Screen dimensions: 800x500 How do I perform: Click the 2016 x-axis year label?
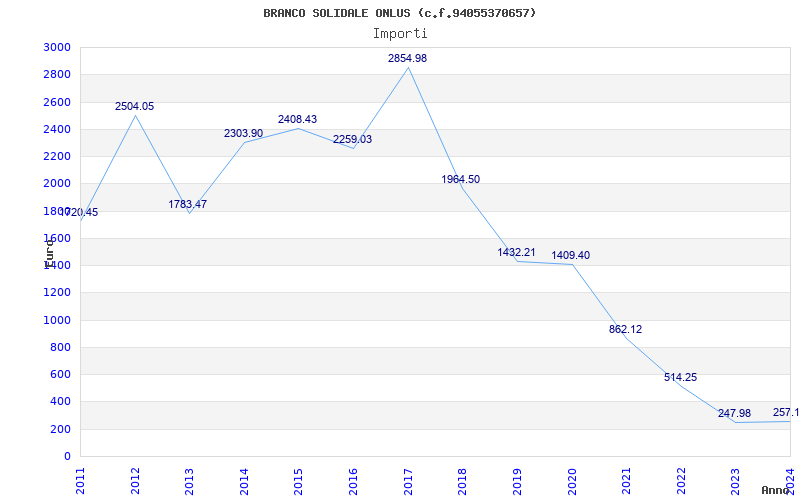[353, 481]
